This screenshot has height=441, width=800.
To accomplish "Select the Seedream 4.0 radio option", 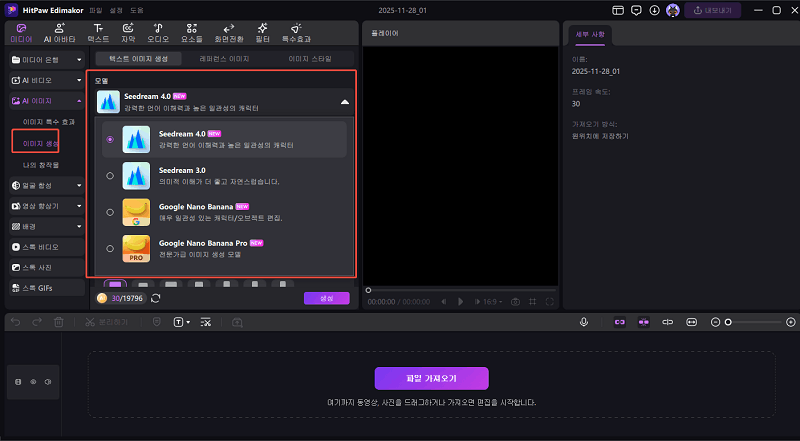I will click(x=110, y=139).
